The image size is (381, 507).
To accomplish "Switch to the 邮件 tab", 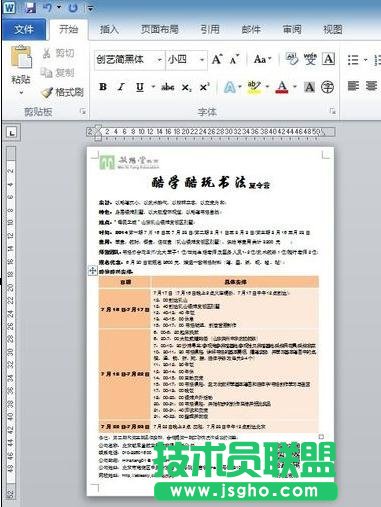I will coord(251,30).
